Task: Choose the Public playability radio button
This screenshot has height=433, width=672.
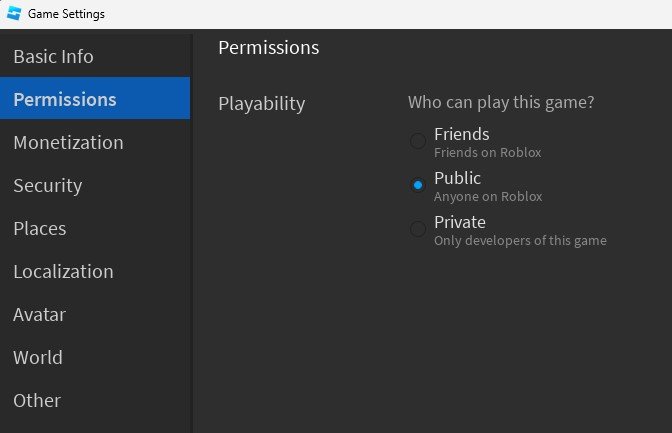Action: tap(418, 185)
